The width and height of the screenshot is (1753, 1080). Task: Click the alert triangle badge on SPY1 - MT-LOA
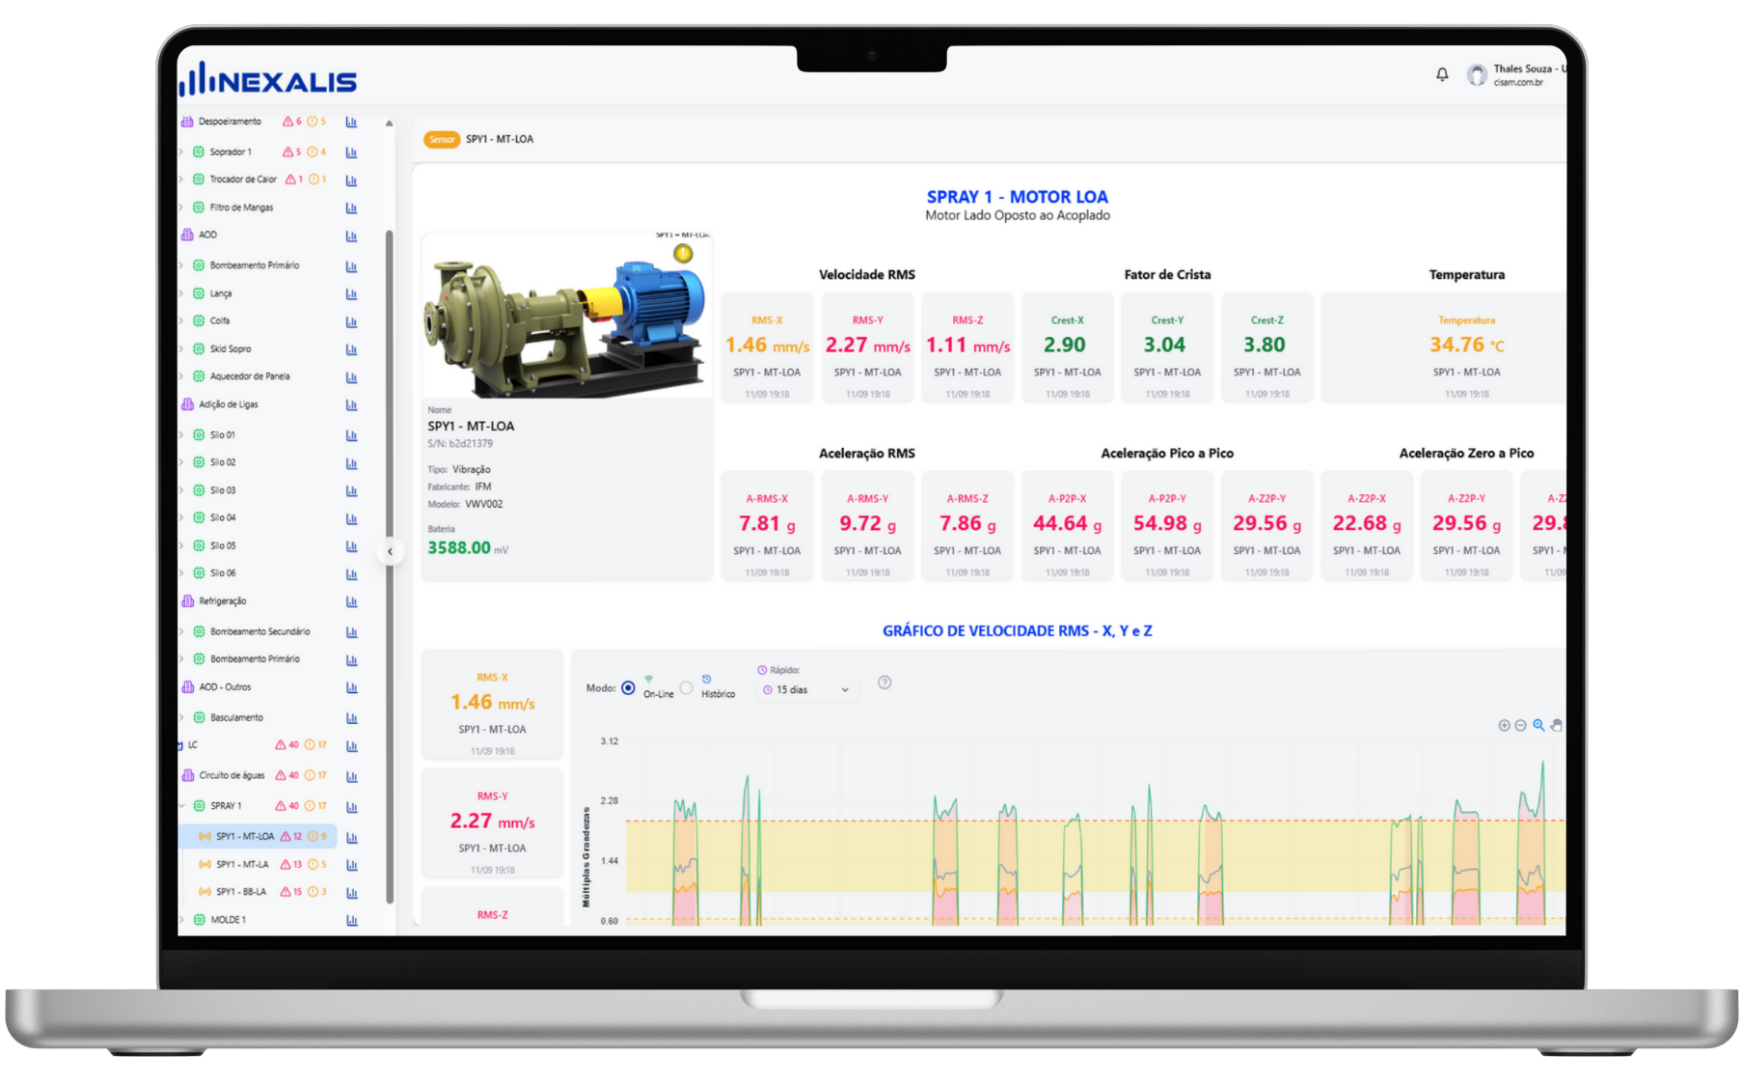coord(286,836)
